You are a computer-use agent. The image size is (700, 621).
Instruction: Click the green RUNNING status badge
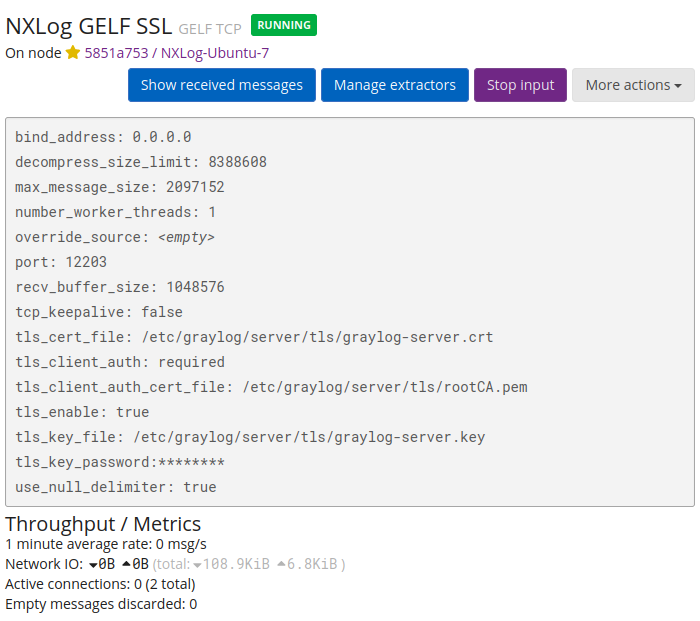tap(284, 25)
